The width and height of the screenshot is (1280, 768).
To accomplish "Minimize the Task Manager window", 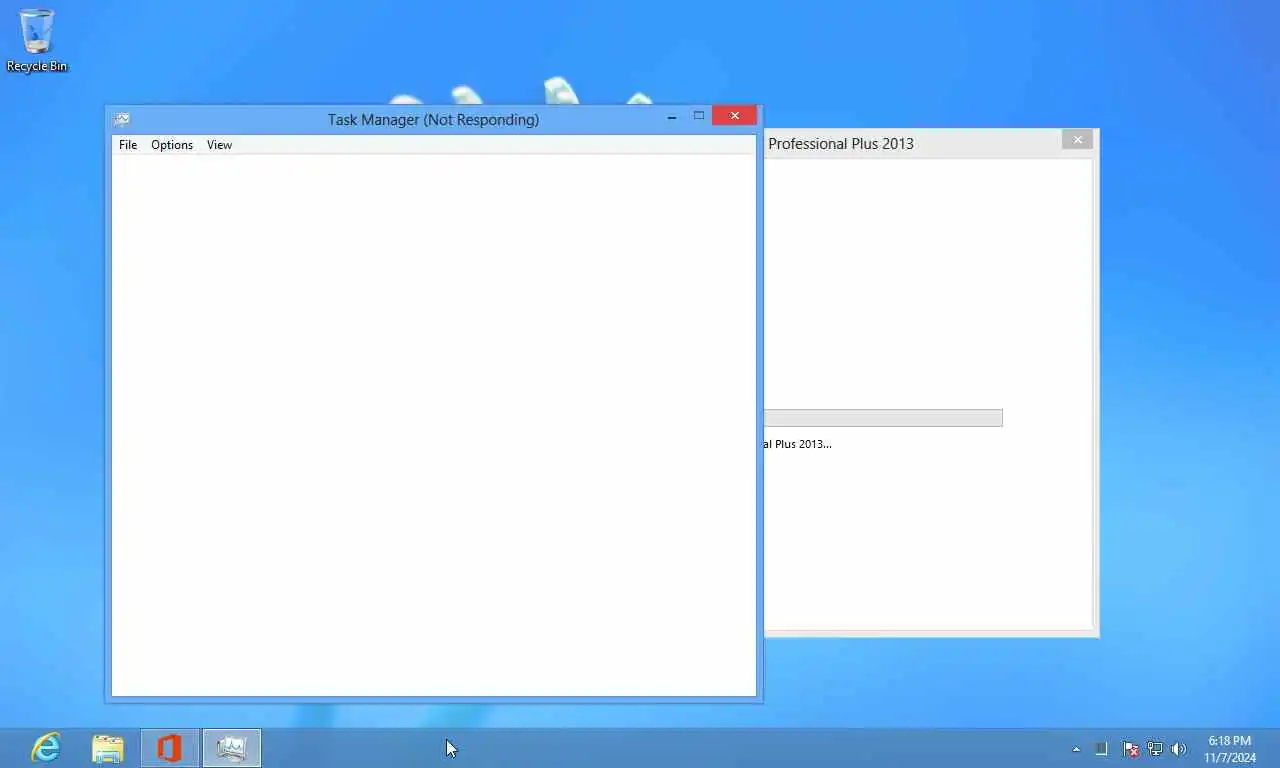I will coord(672,117).
